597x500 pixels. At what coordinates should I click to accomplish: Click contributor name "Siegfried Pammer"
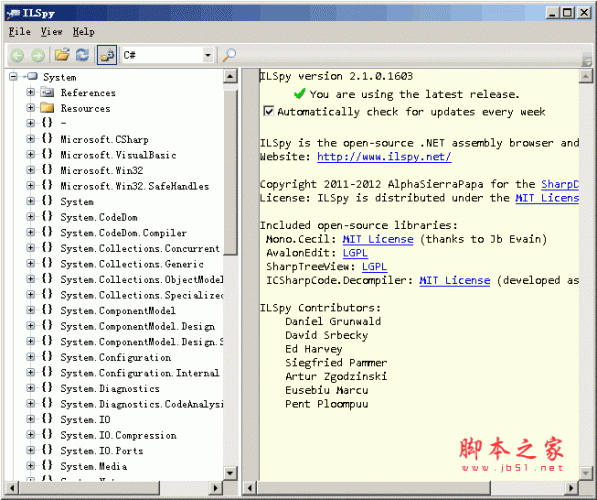336,363
